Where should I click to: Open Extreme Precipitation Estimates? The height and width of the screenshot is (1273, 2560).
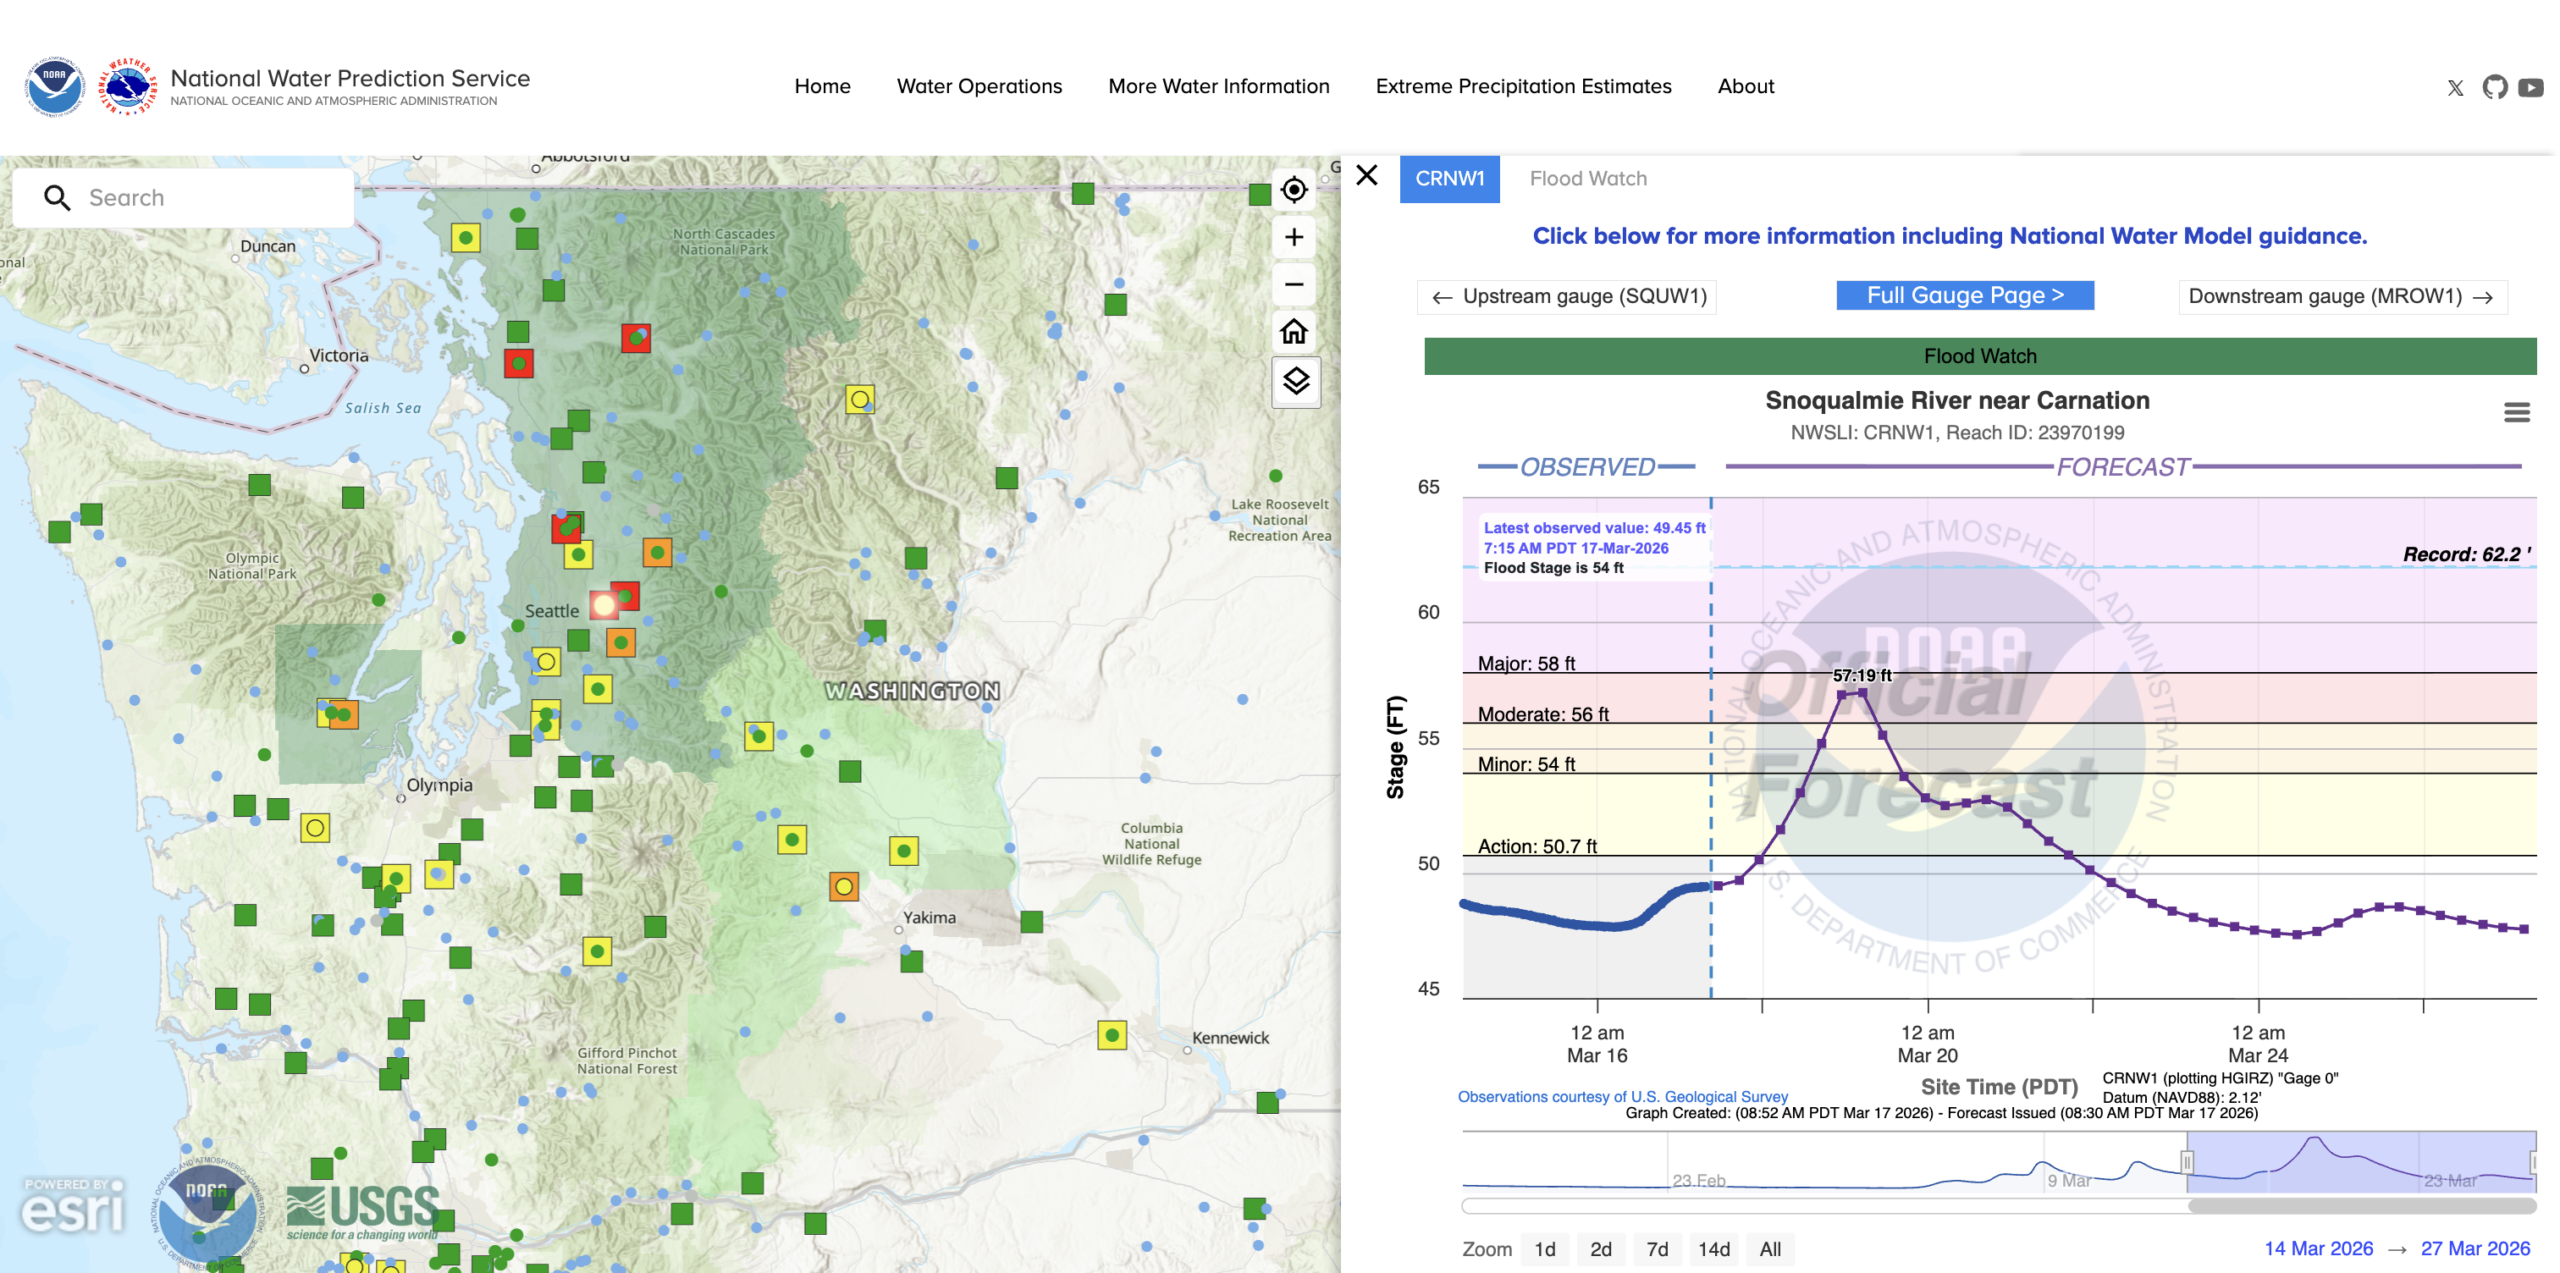click(x=1523, y=86)
